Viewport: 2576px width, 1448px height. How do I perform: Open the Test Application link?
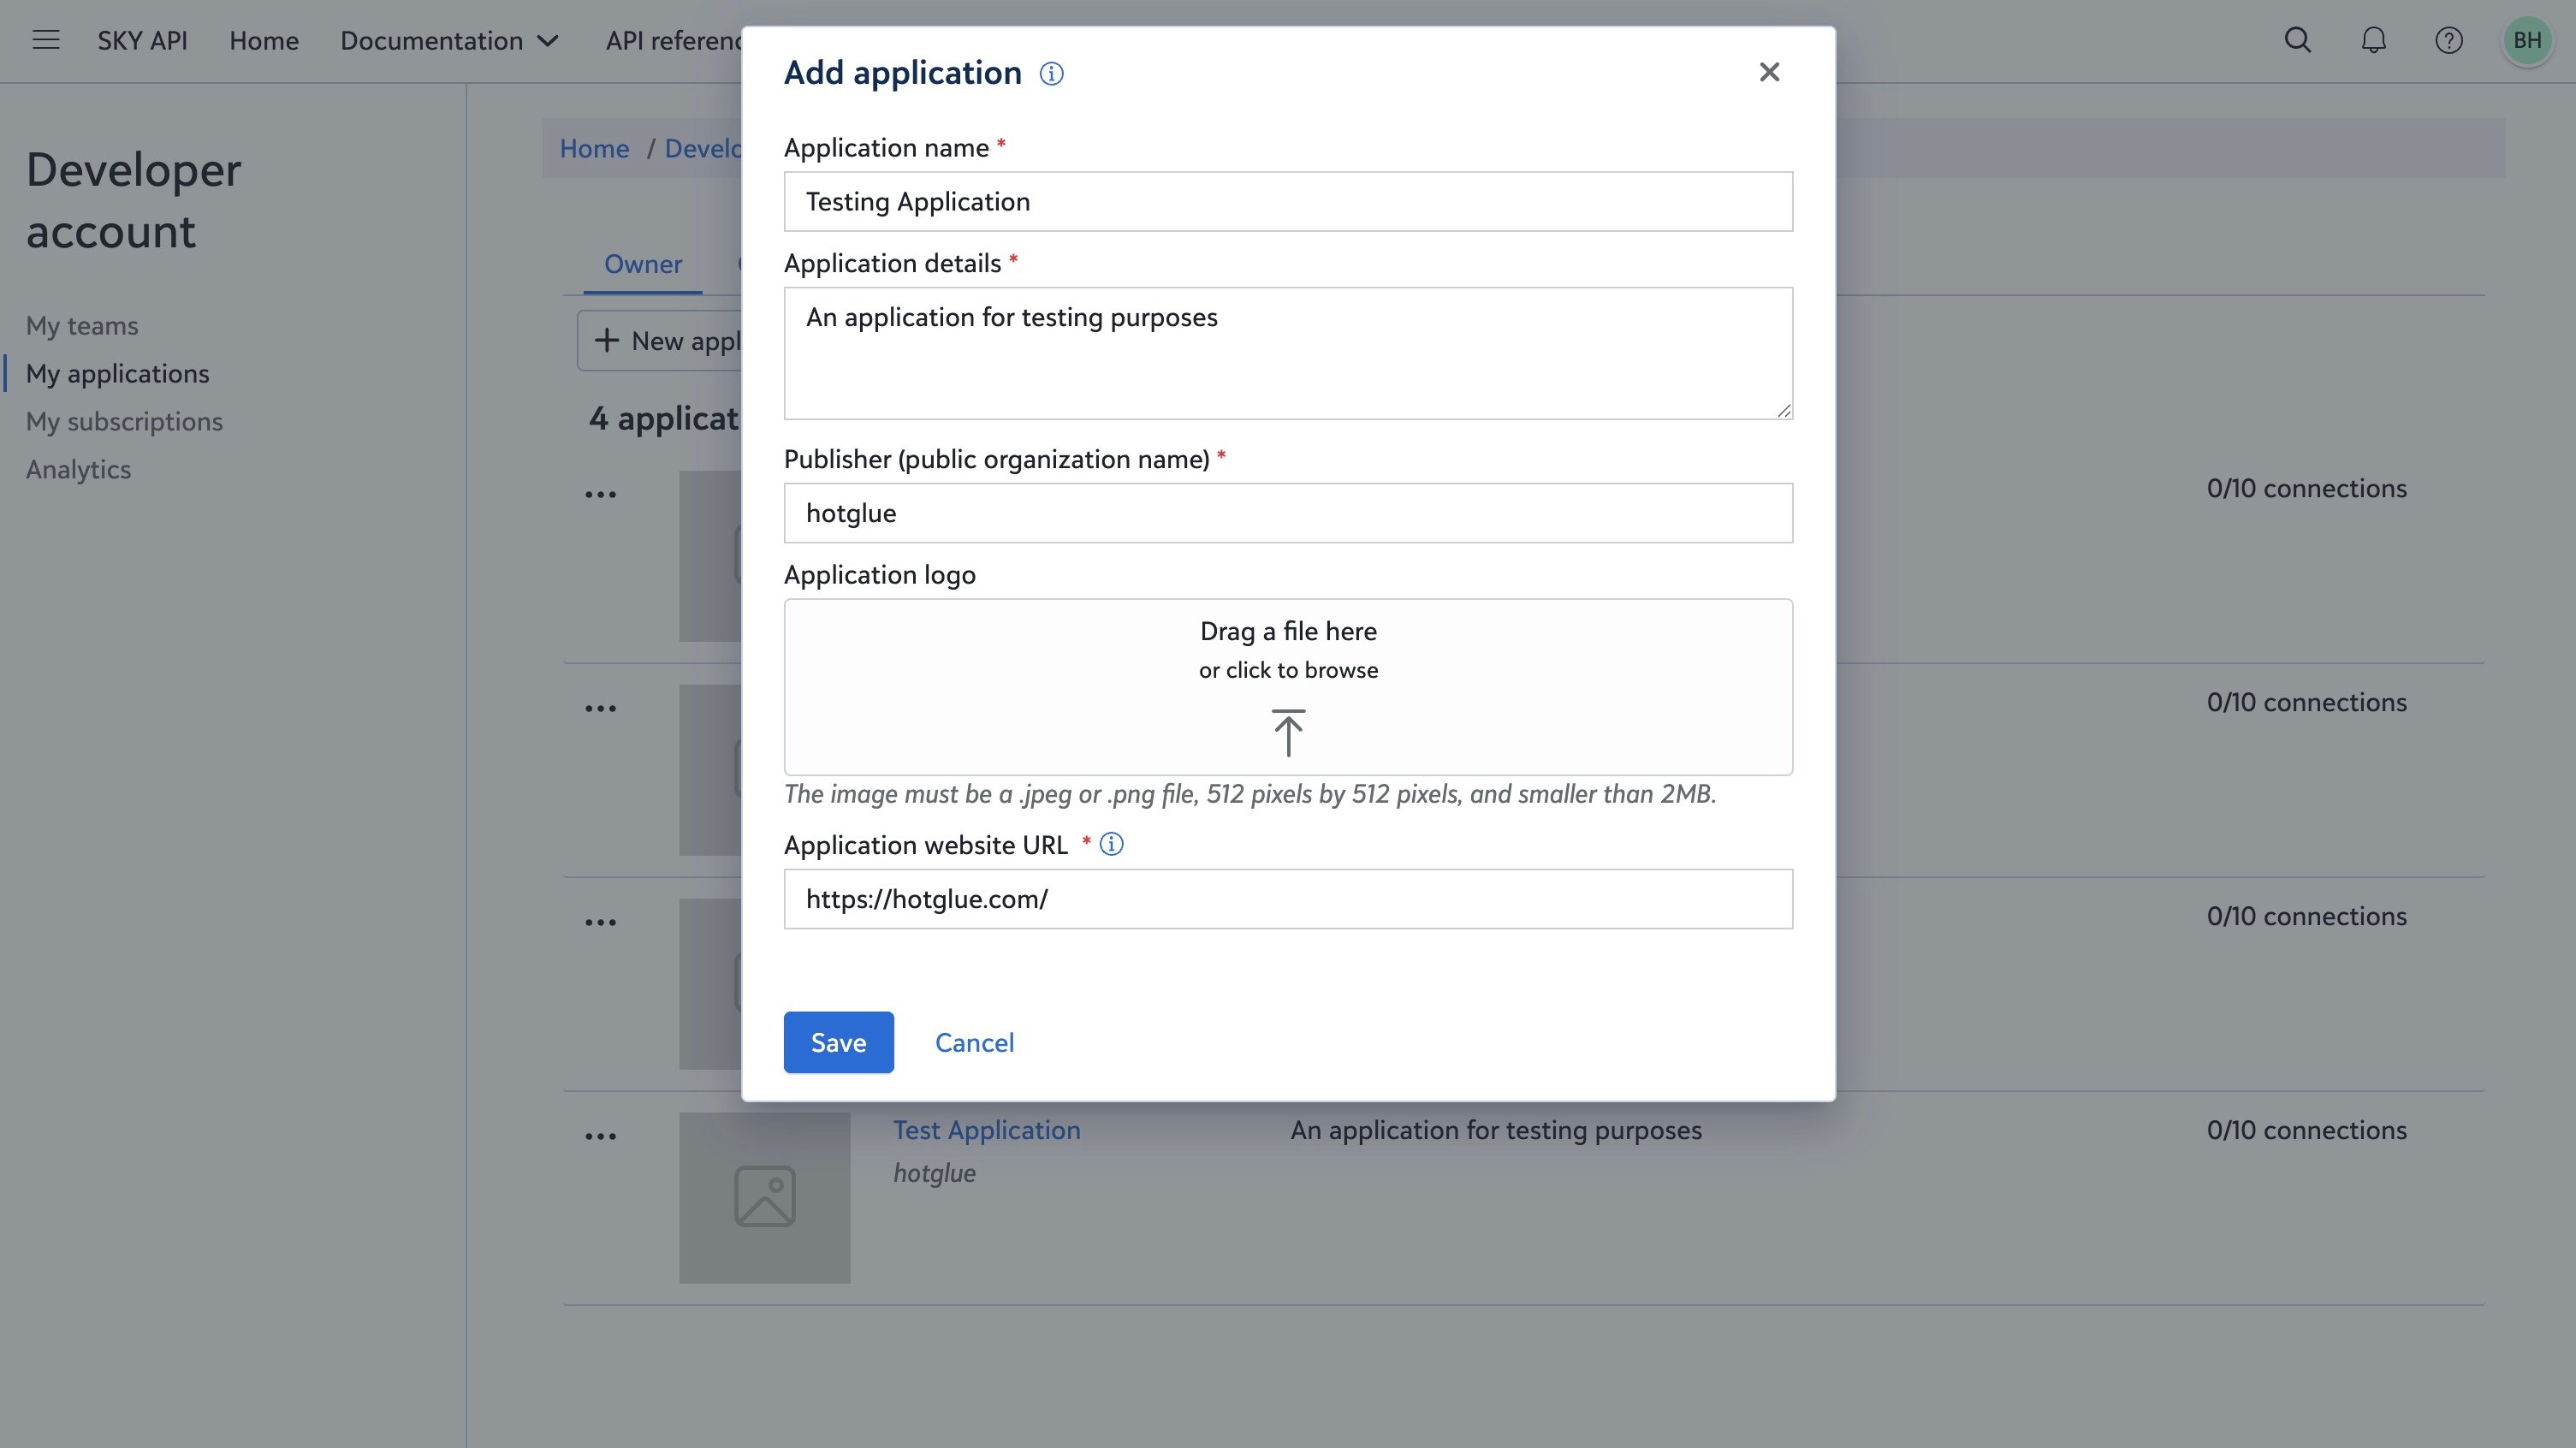pos(986,1130)
